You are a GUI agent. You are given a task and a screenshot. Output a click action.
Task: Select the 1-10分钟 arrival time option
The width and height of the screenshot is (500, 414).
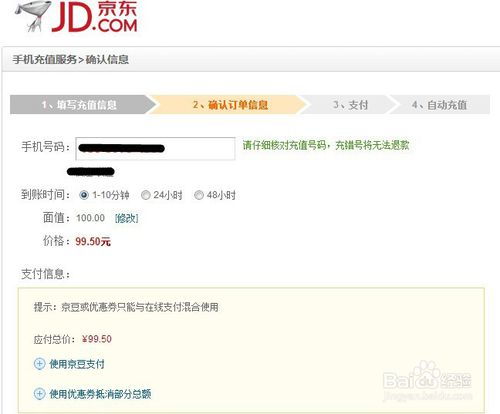click(x=84, y=195)
